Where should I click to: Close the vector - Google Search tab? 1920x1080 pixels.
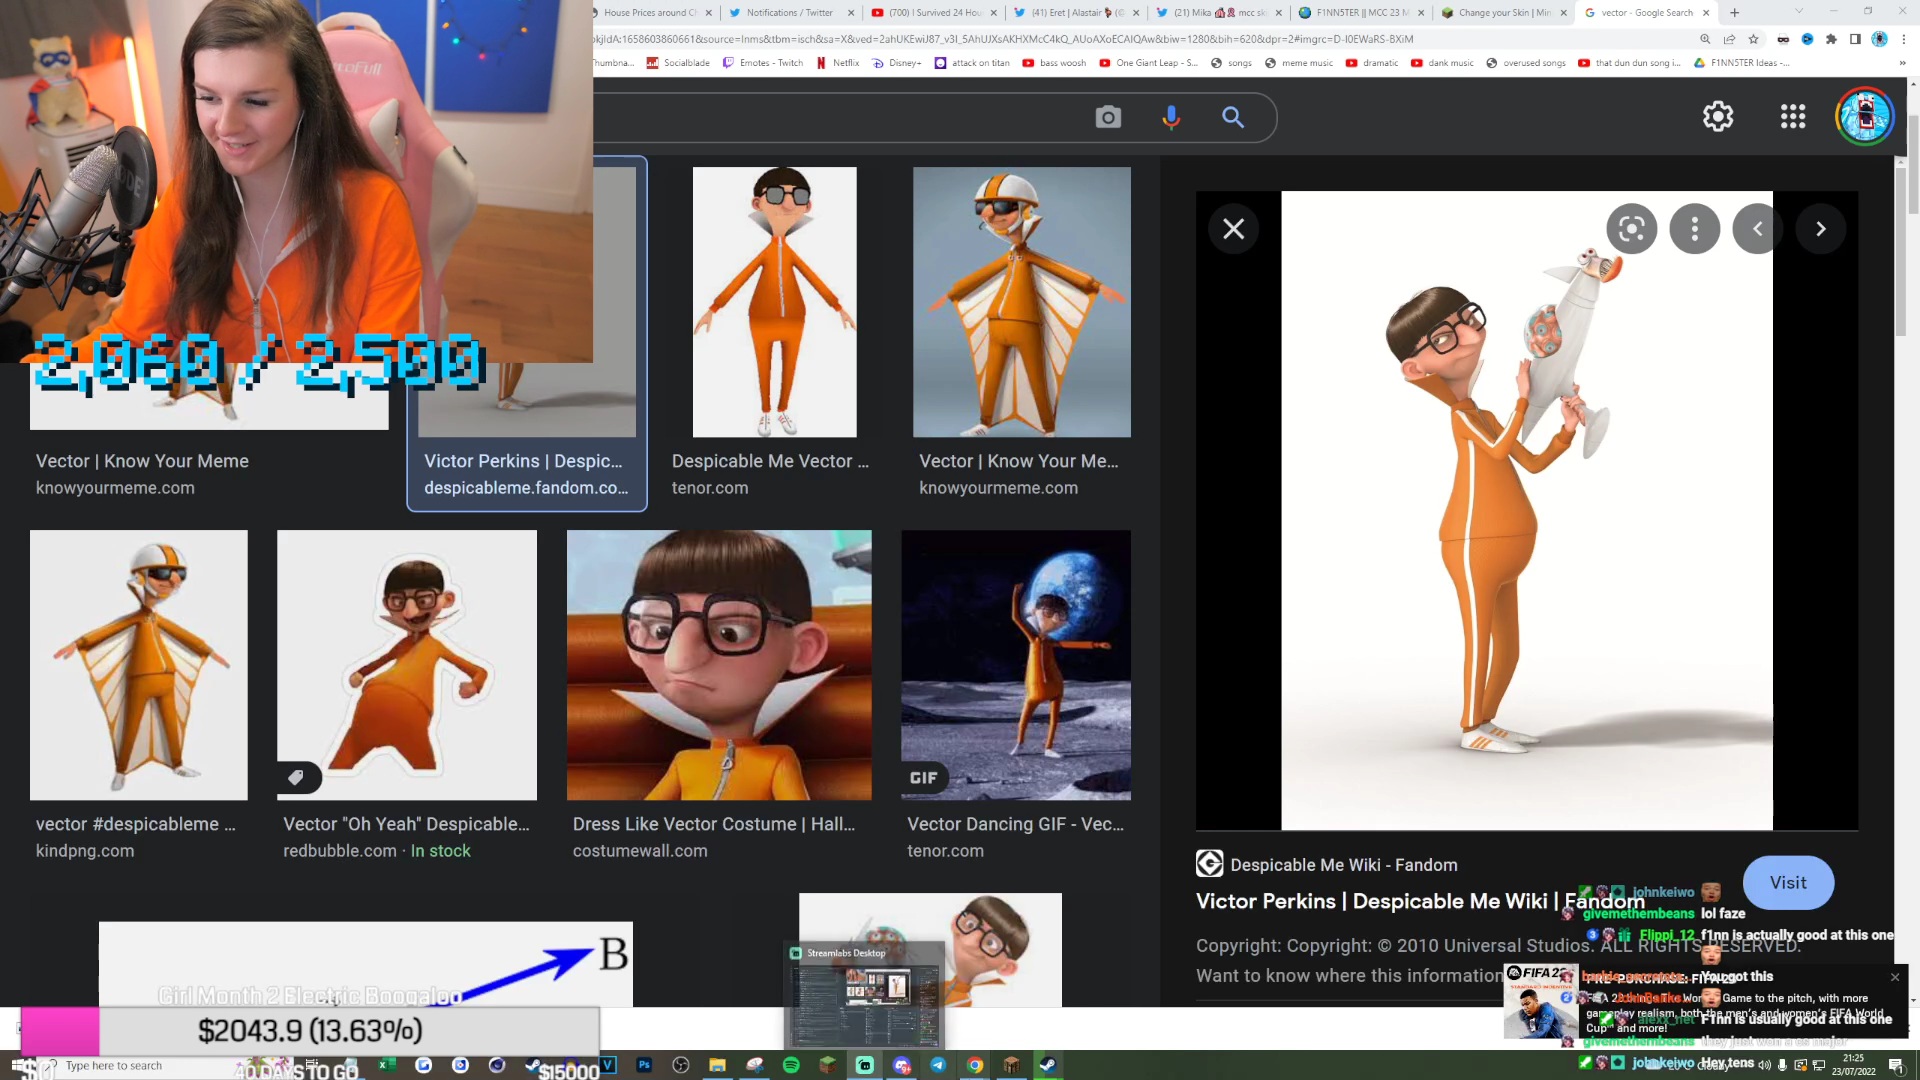(1706, 13)
